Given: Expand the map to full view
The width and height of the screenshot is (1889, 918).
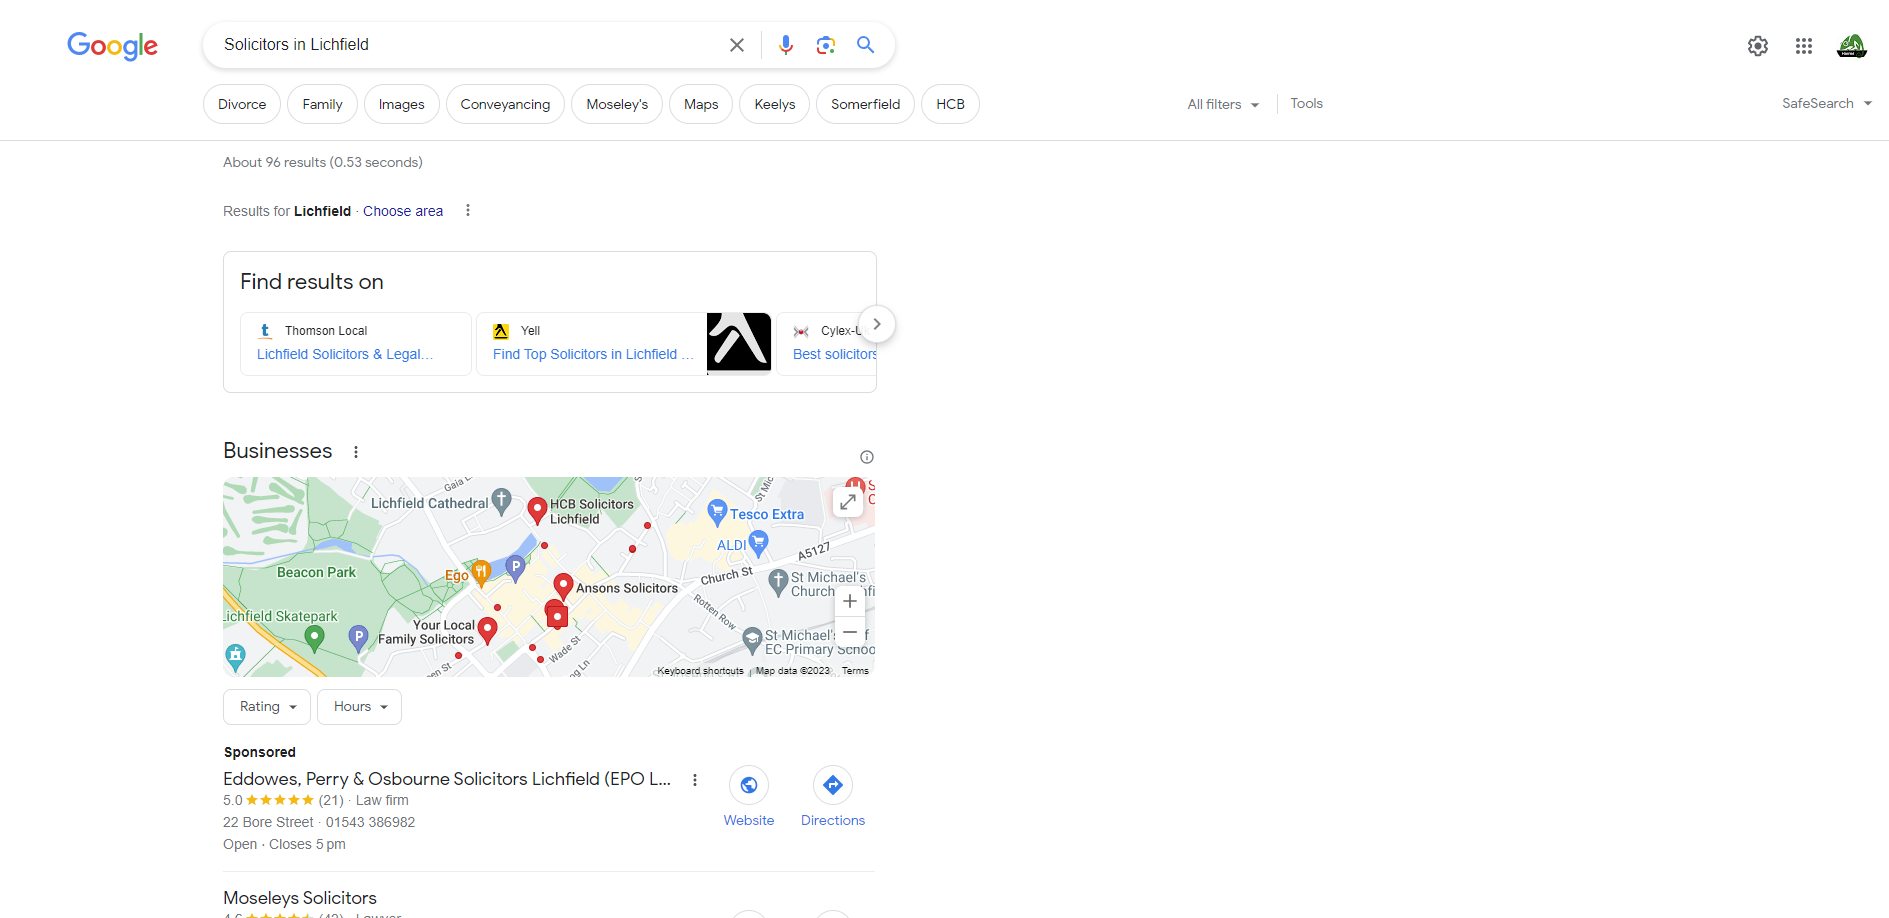Looking at the screenshot, I should (848, 502).
